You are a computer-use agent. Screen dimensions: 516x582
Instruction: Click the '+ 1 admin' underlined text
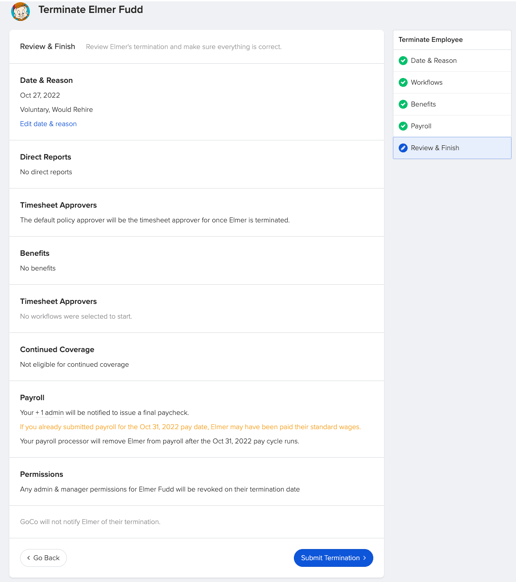click(x=50, y=413)
